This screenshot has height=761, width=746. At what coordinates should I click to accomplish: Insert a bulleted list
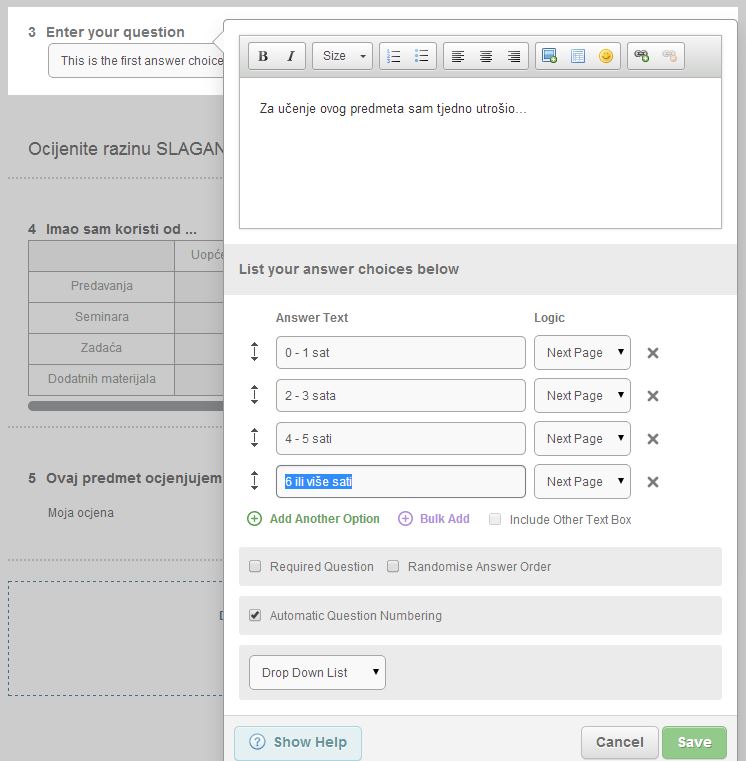pyautogui.click(x=421, y=56)
